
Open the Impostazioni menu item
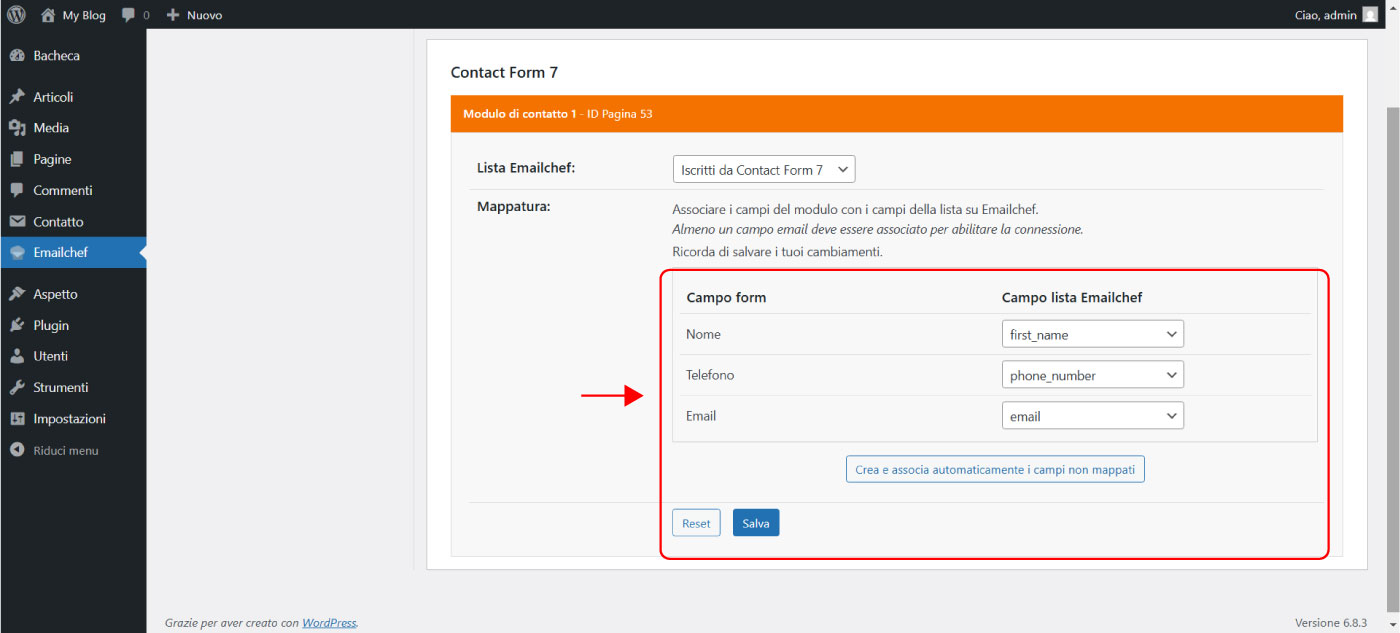click(69, 419)
